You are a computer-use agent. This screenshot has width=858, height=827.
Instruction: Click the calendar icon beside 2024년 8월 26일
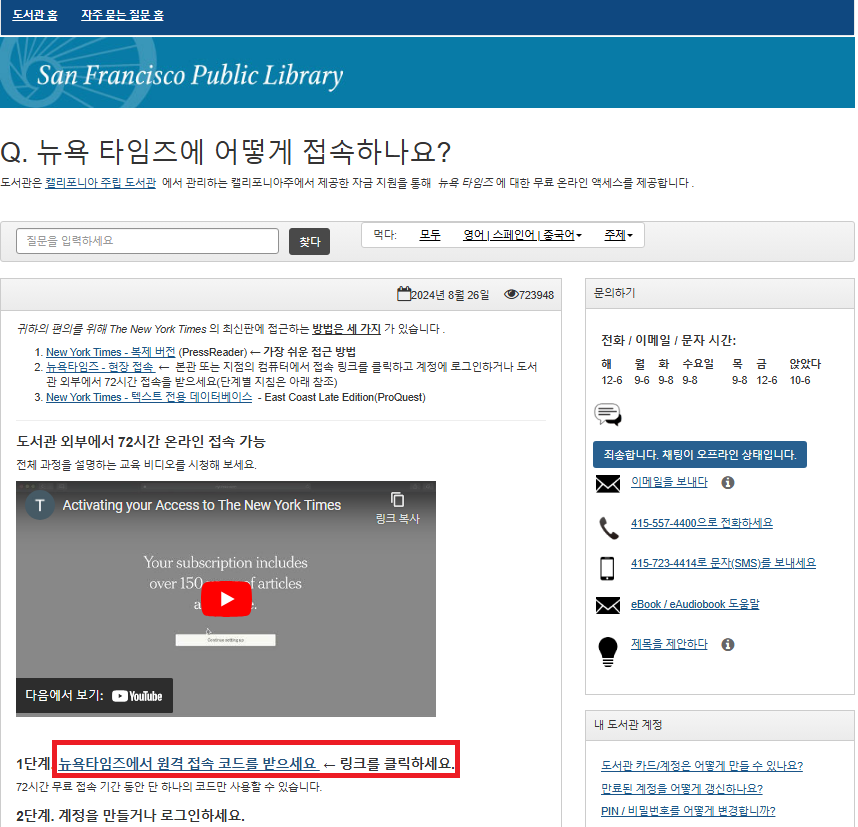[x=404, y=294]
